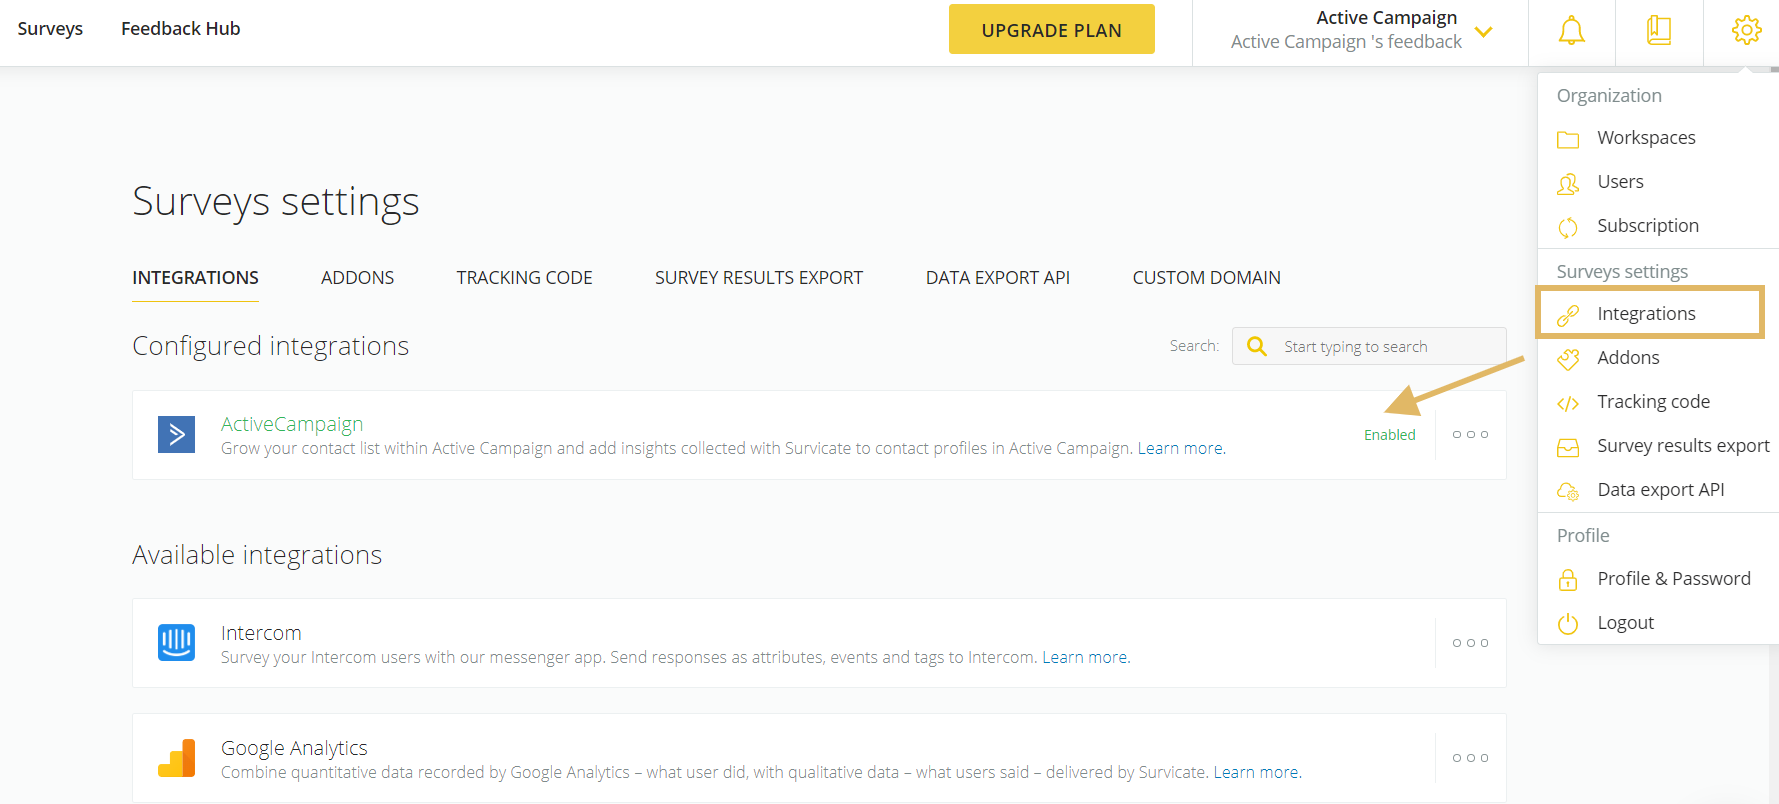Click the Users people icon
Screen dimensions: 1779x804
click(1568, 183)
